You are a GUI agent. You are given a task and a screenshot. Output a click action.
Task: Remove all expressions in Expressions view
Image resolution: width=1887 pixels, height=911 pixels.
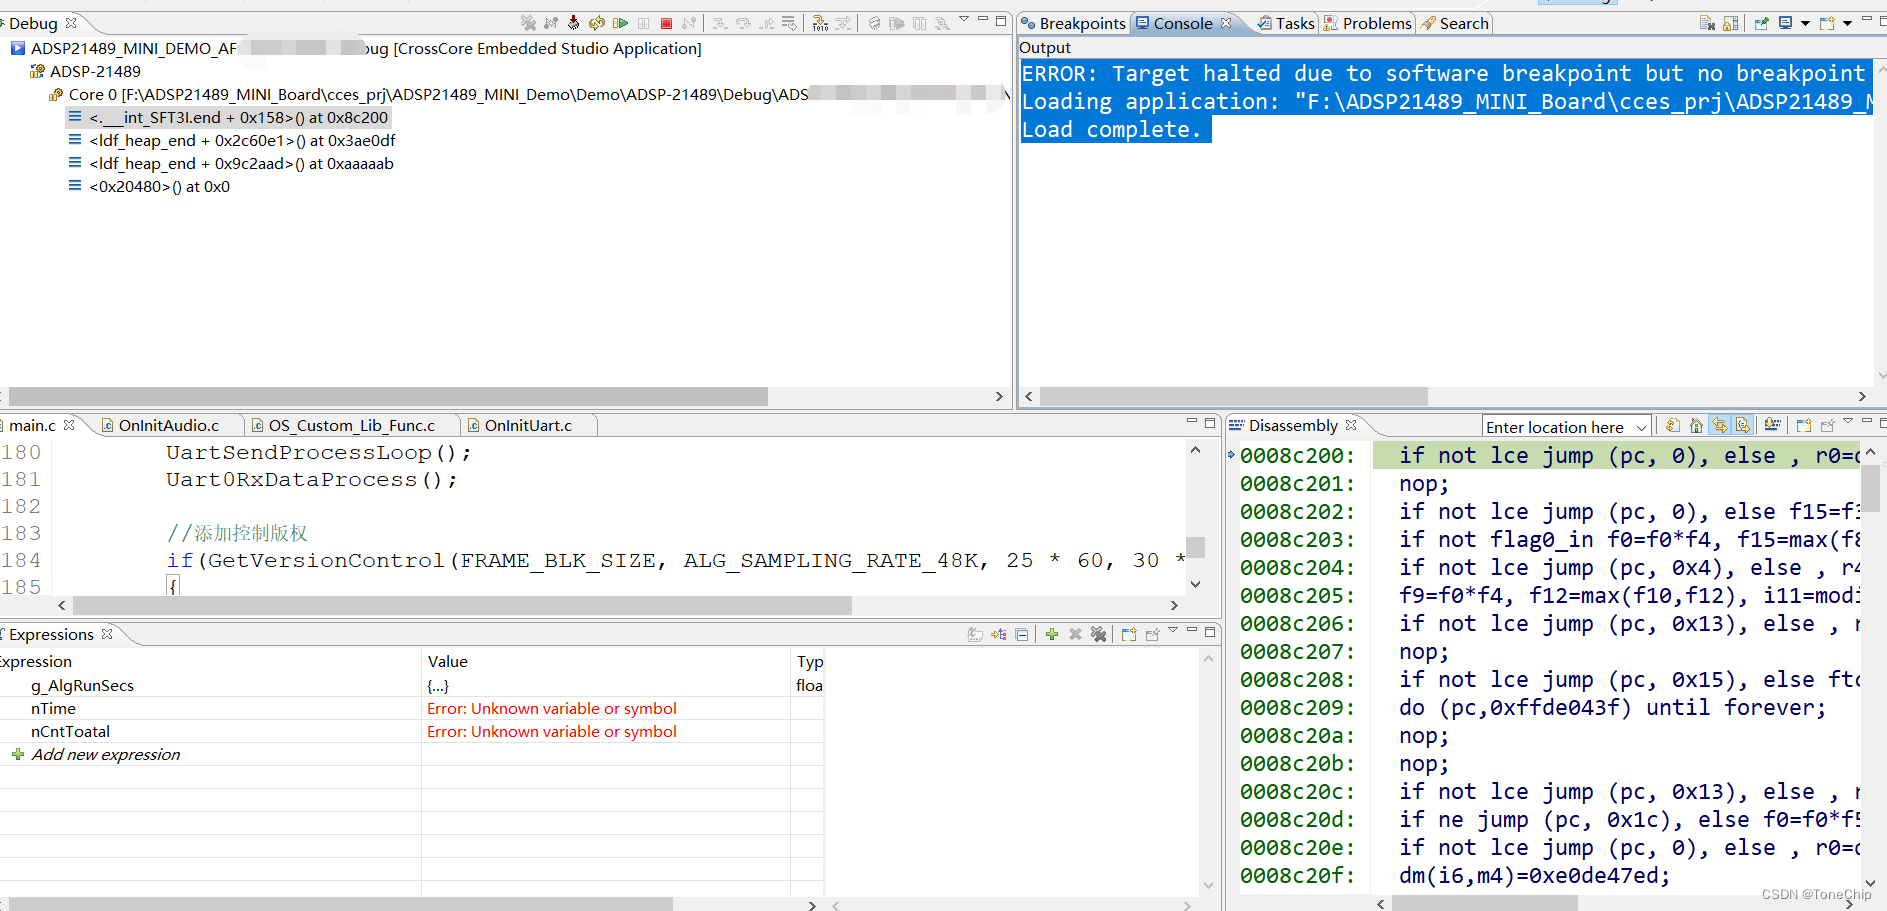click(x=1099, y=634)
